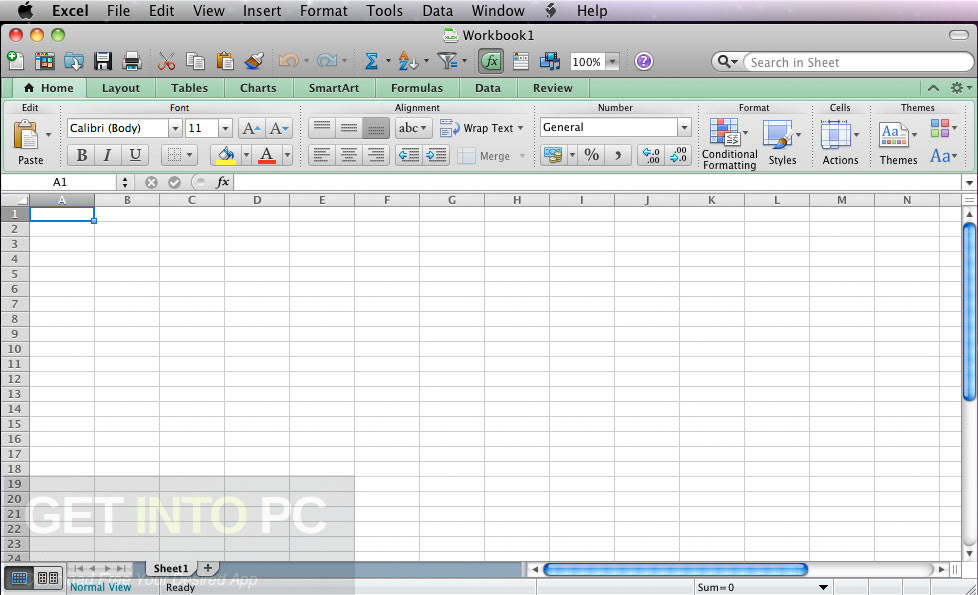
Task: Switch to the Charts ribbon tab
Action: 258,88
